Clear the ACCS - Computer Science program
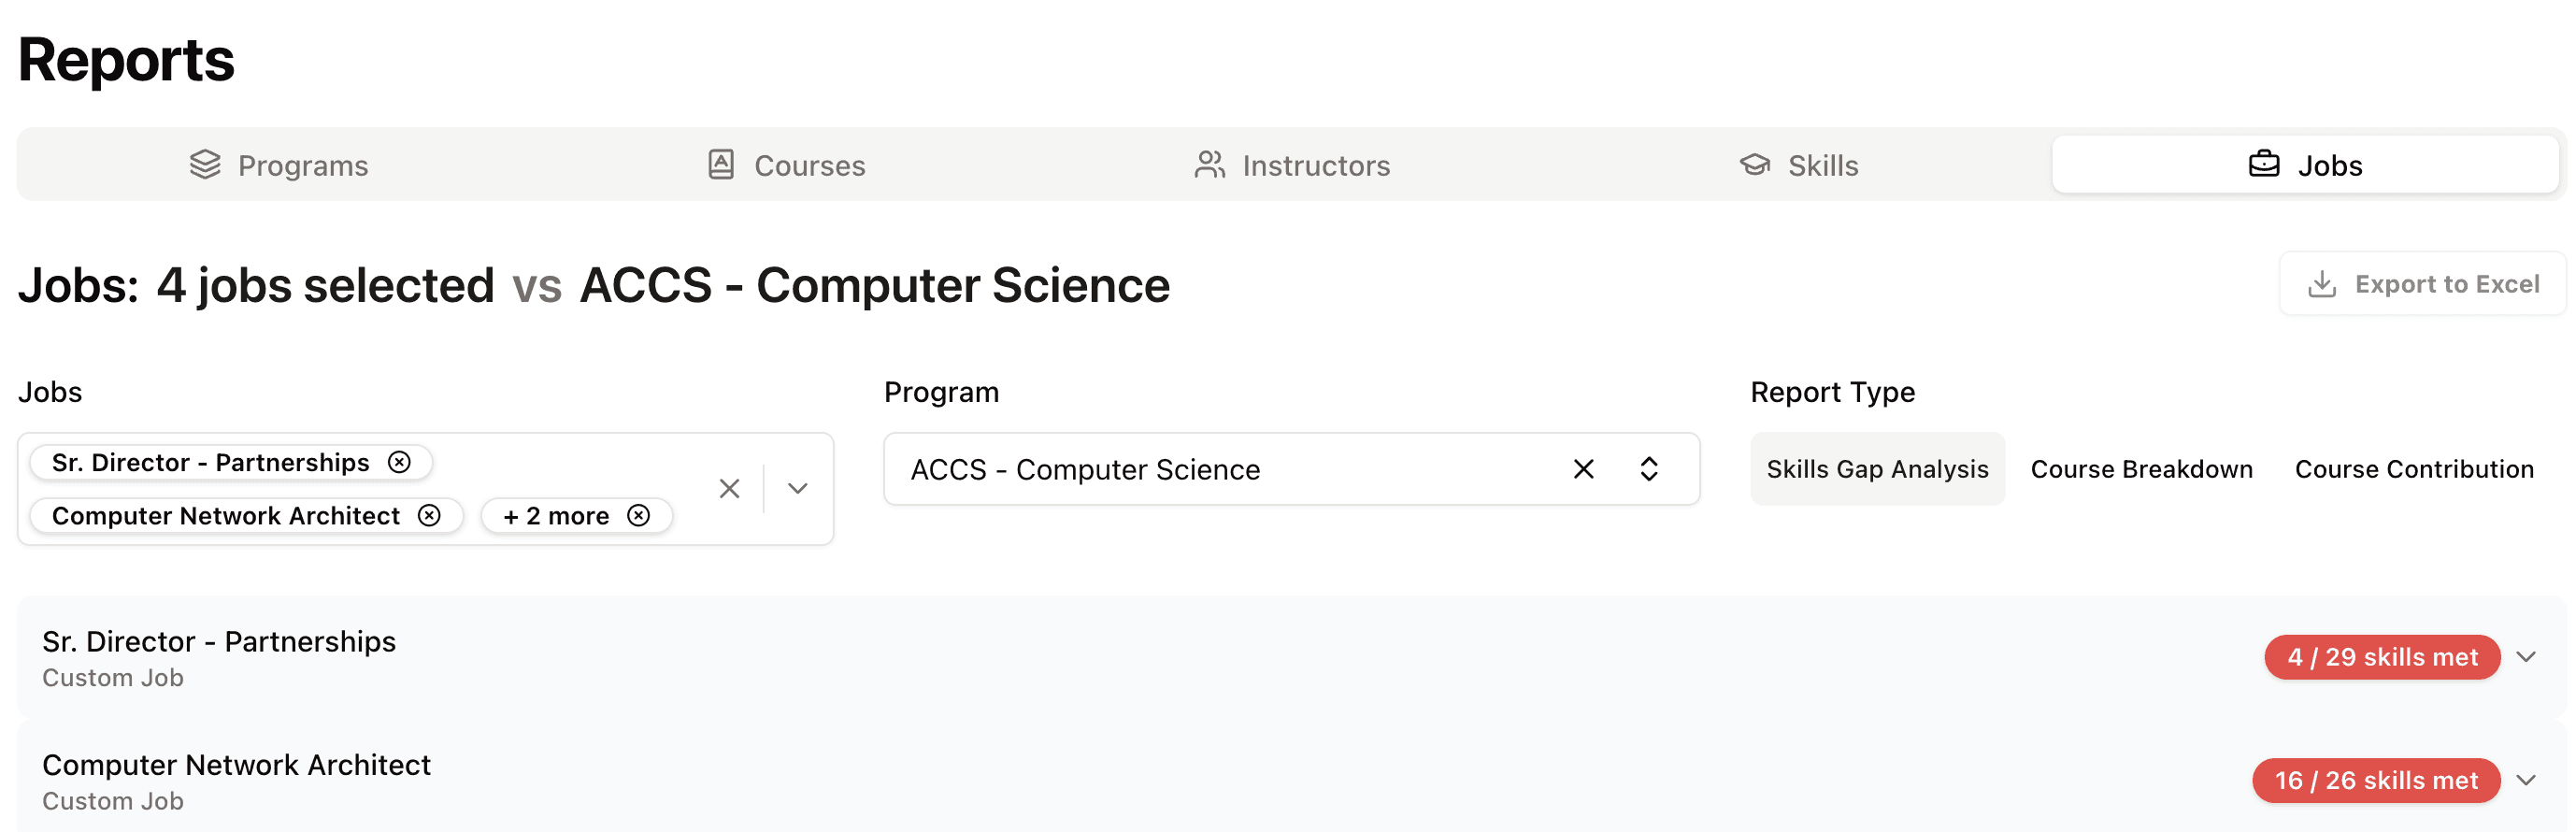The height and width of the screenshot is (832, 2576). tap(1584, 469)
